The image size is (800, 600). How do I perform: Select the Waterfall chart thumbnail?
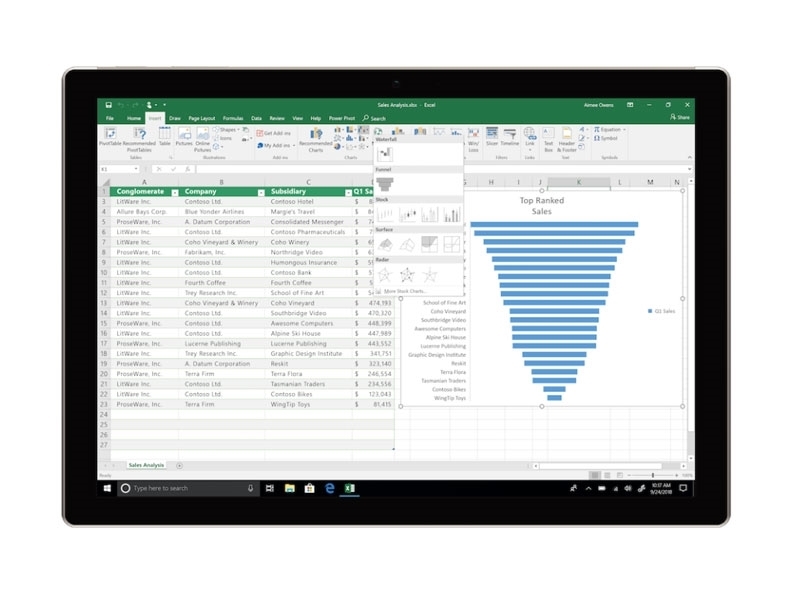coord(385,154)
